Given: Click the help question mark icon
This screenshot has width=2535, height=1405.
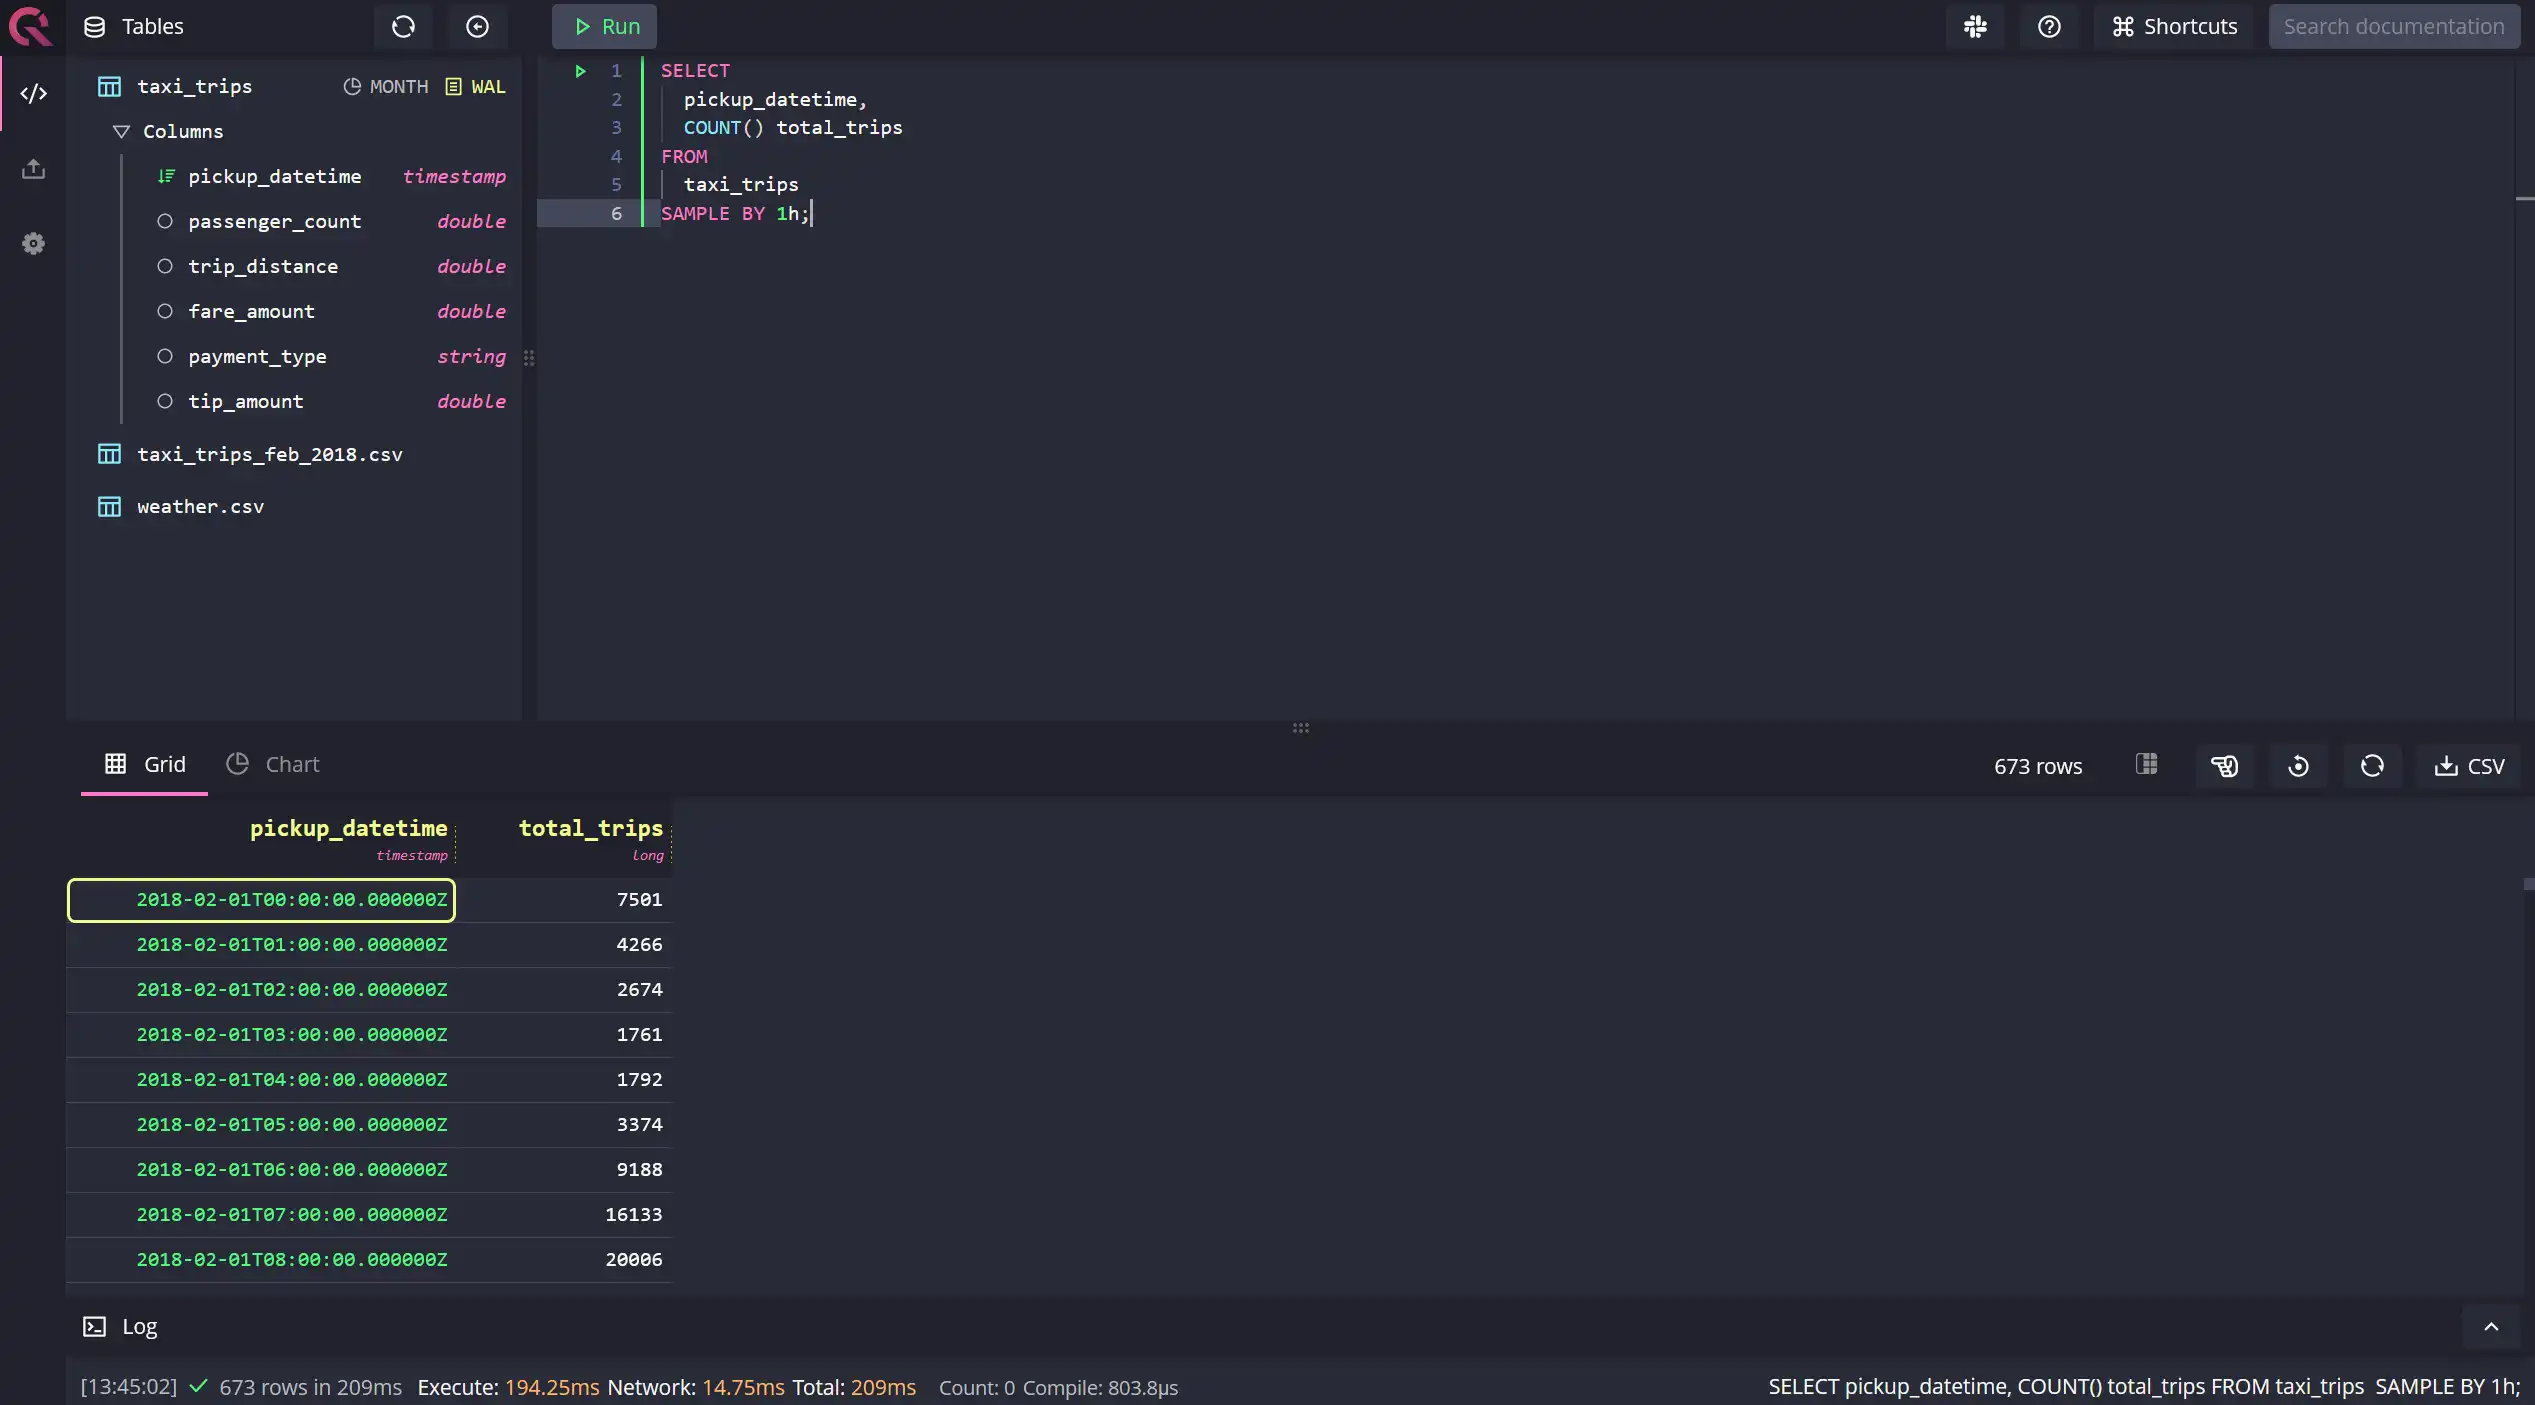Looking at the screenshot, I should (2048, 27).
